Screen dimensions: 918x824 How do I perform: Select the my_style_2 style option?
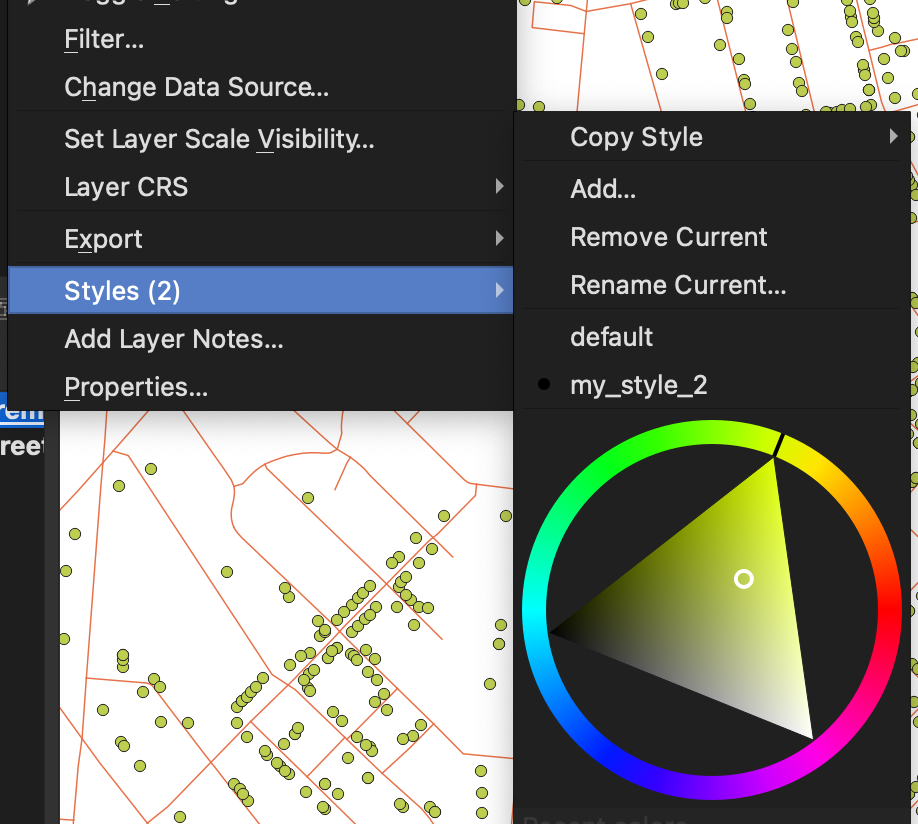pos(638,385)
